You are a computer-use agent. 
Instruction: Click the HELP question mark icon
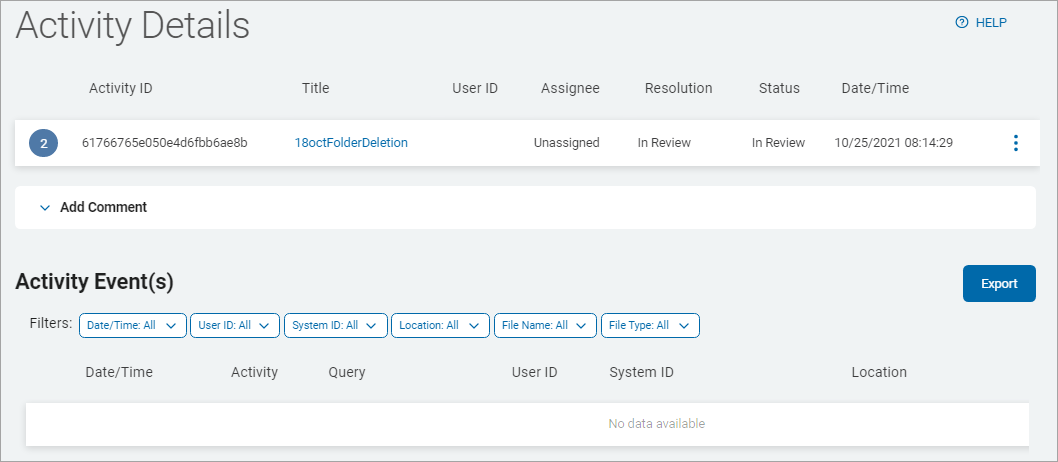[962, 22]
